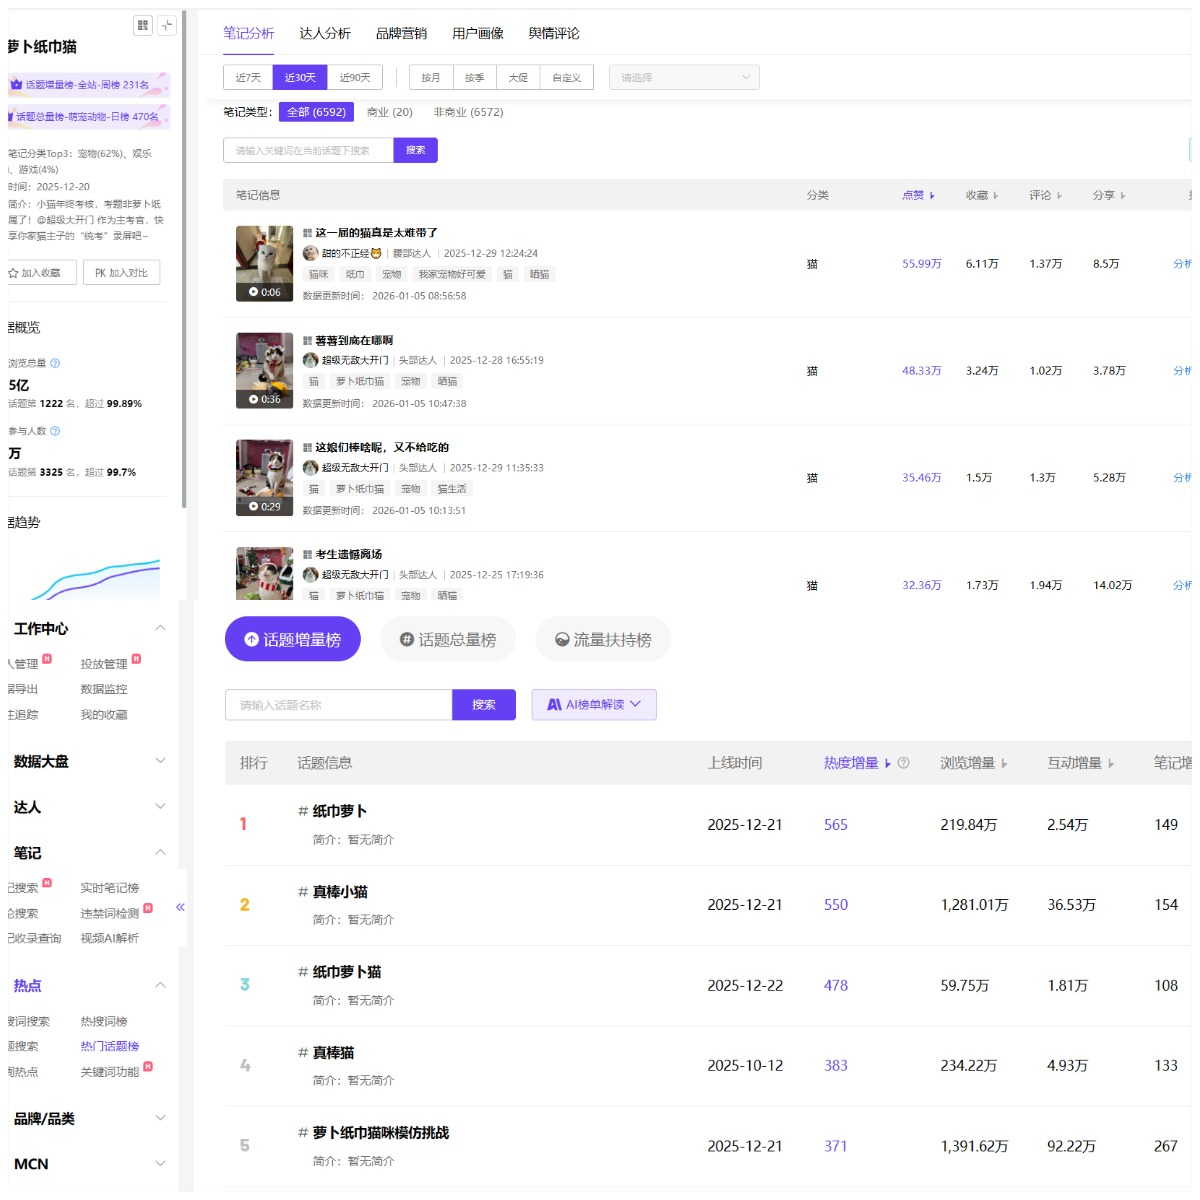Sort topics by 浏览增量 arrow icon
1200x1200 pixels.
tap(1004, 763)
